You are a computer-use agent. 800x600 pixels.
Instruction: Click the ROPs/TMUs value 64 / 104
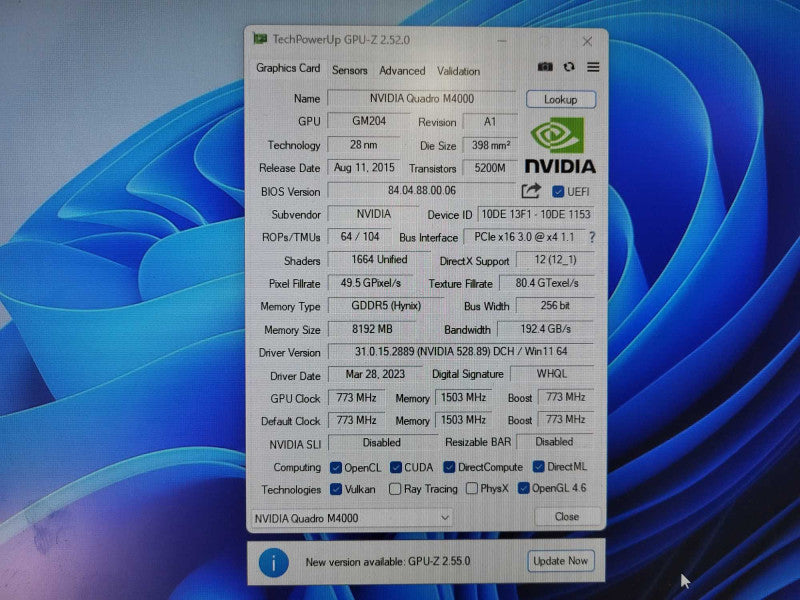[x=360, y=237]
